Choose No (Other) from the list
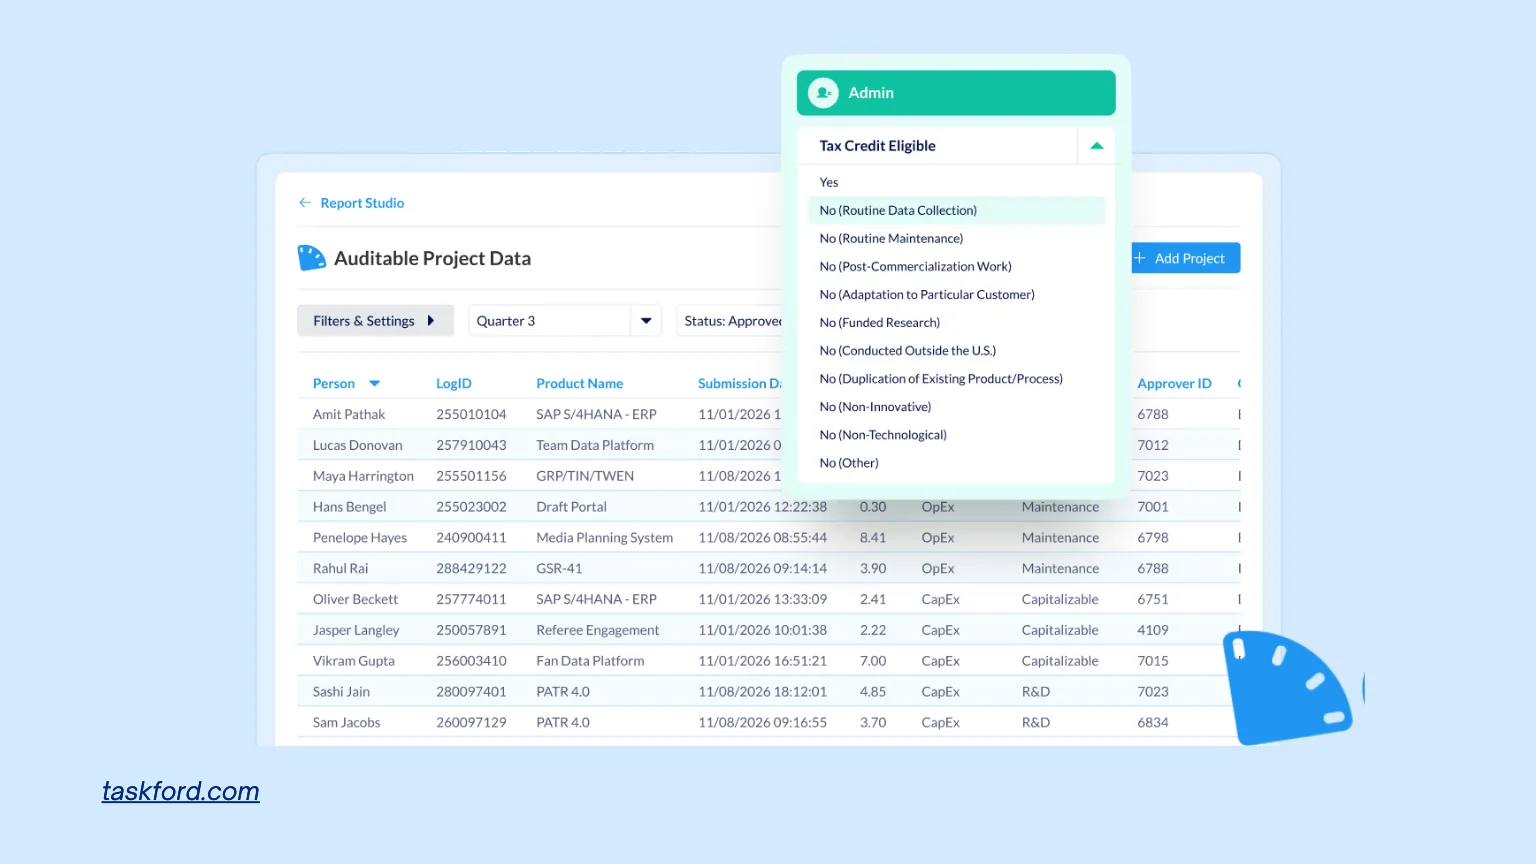Screen dimensions: 1536x864 849,463
